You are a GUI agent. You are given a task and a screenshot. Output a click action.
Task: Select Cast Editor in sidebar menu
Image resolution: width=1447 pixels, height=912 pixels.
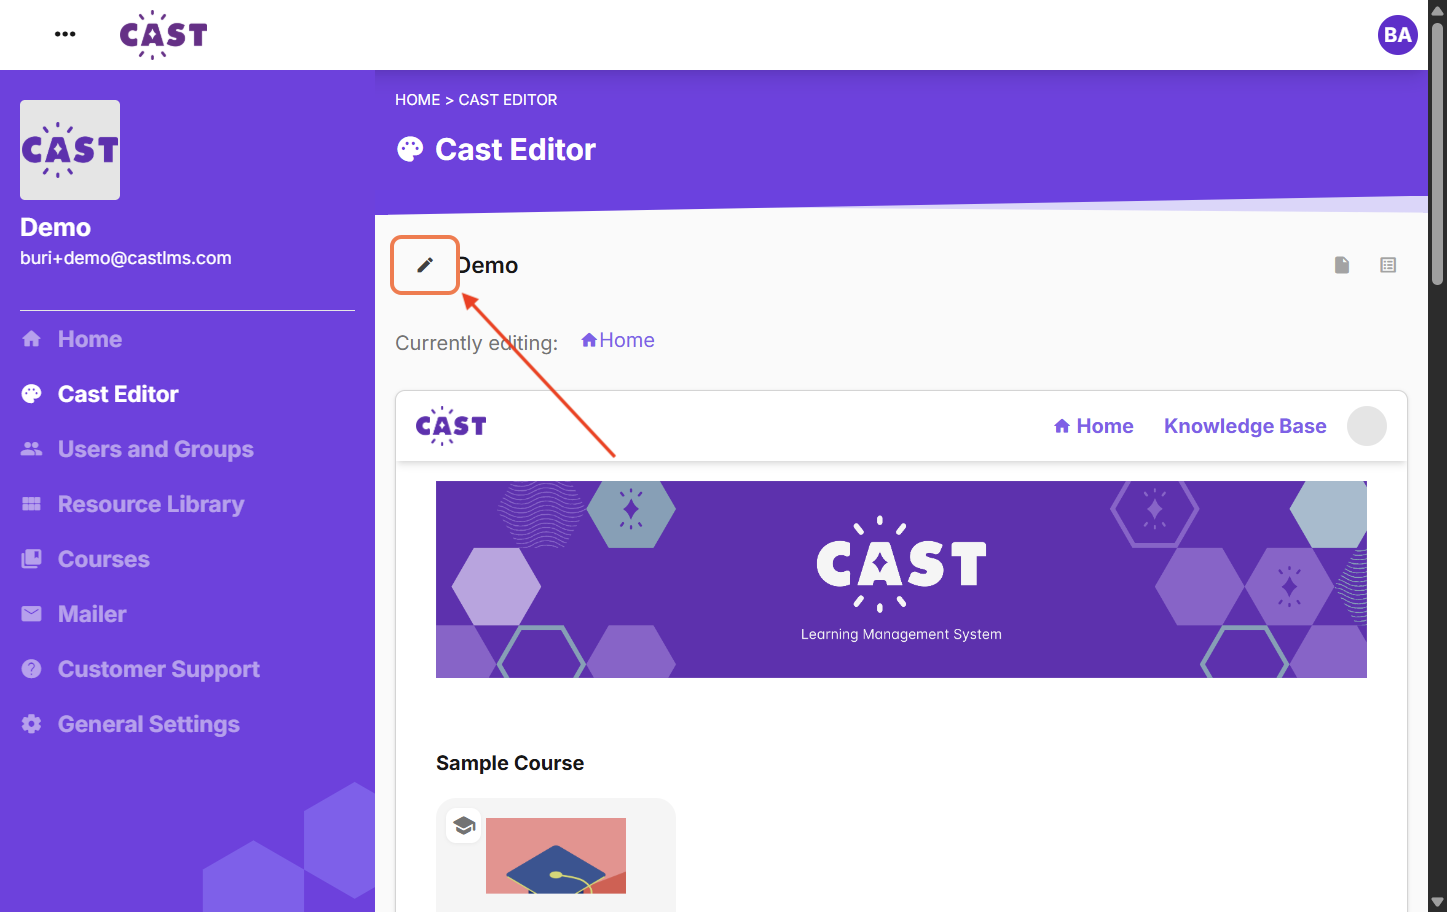[117, 394]
